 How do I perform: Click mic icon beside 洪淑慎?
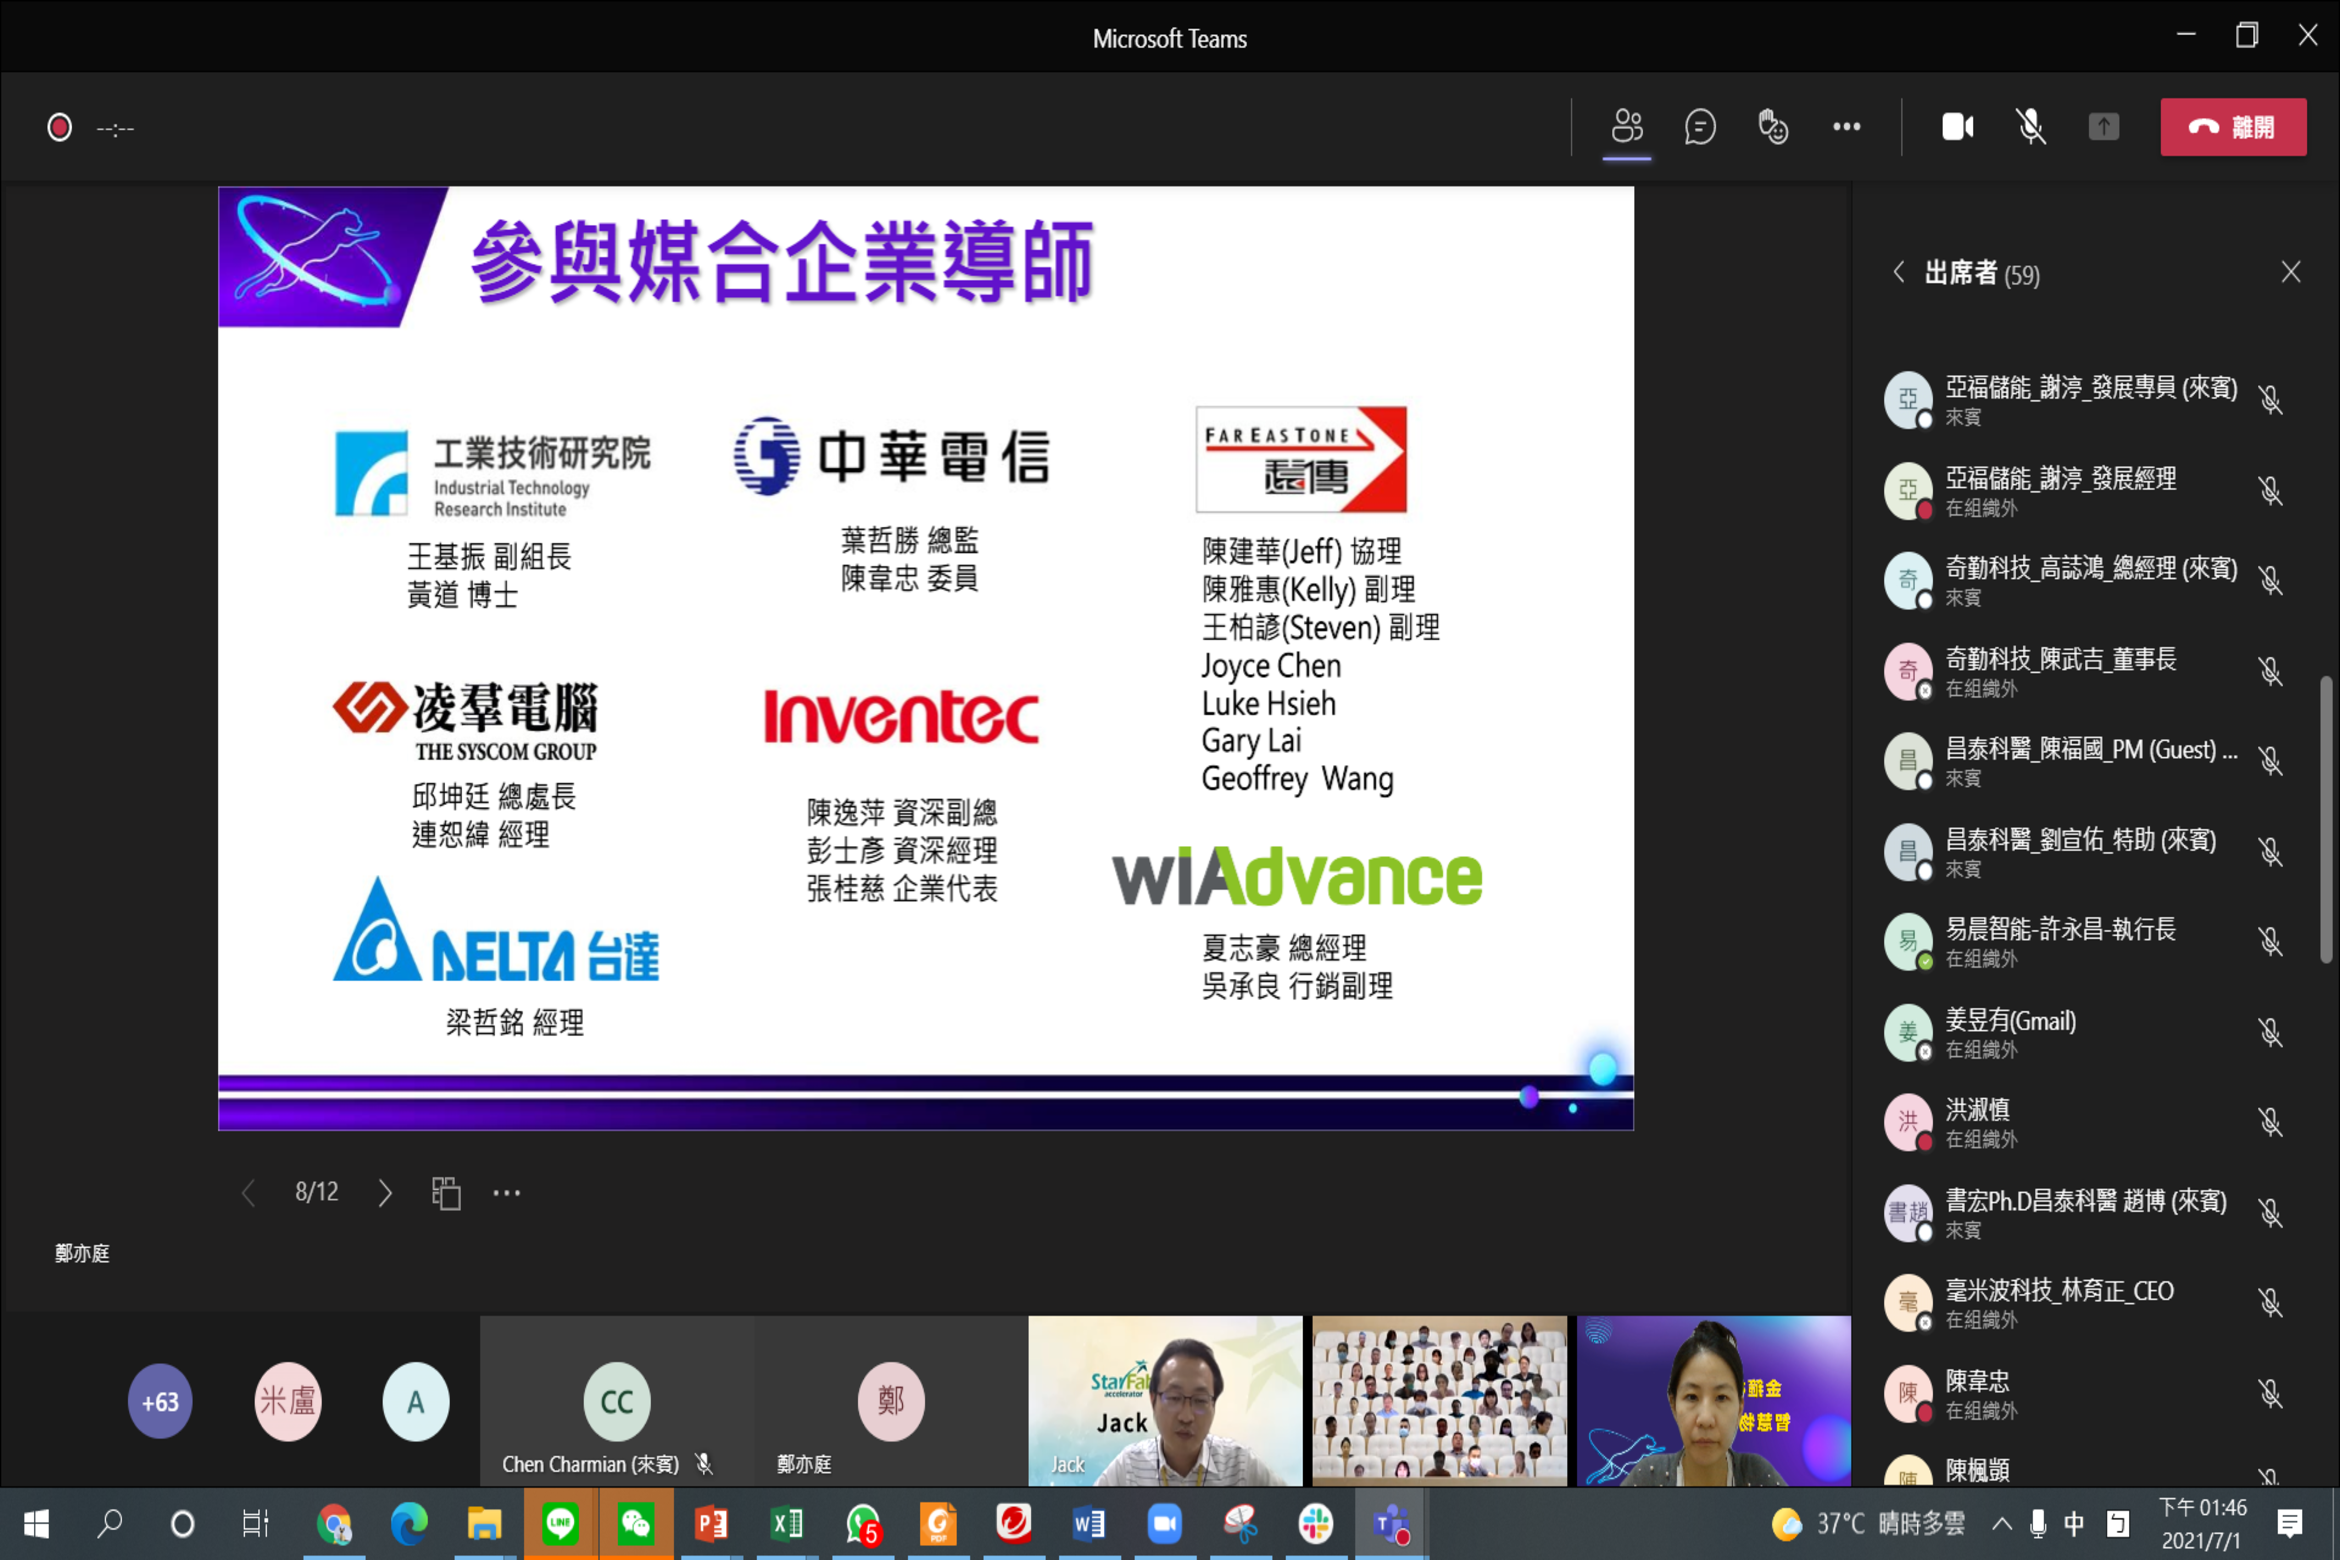point(2270,1122)
